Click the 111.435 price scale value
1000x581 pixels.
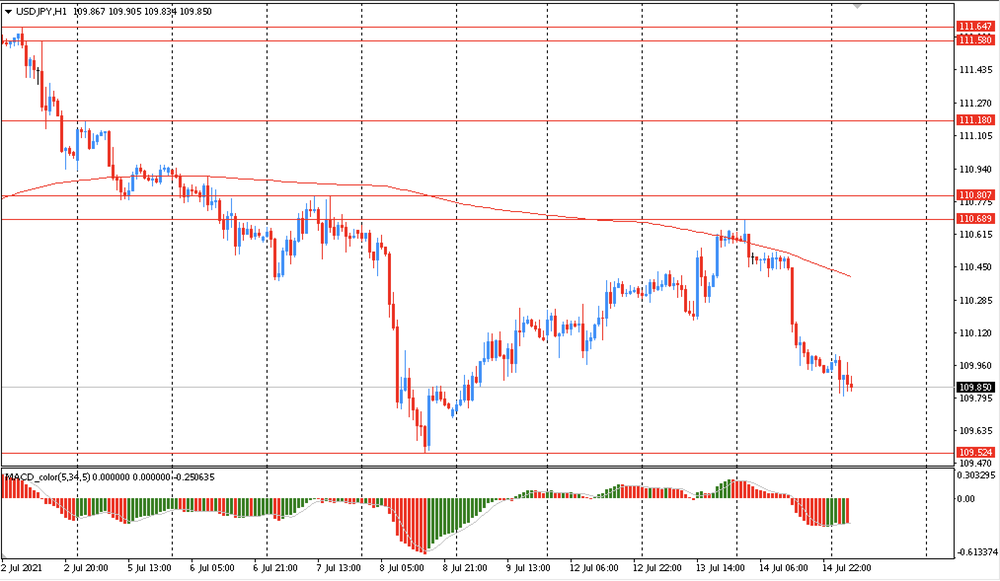(976, 70)
